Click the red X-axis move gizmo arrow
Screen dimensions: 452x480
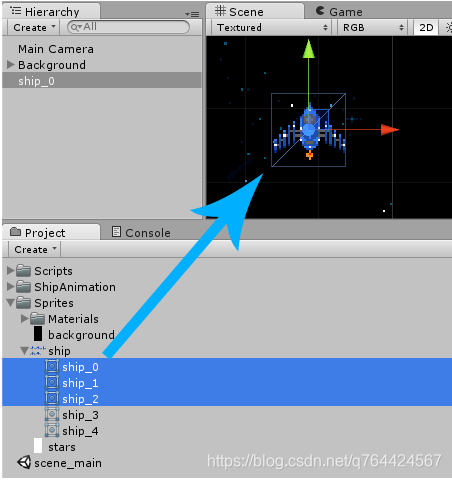(389, 130)
